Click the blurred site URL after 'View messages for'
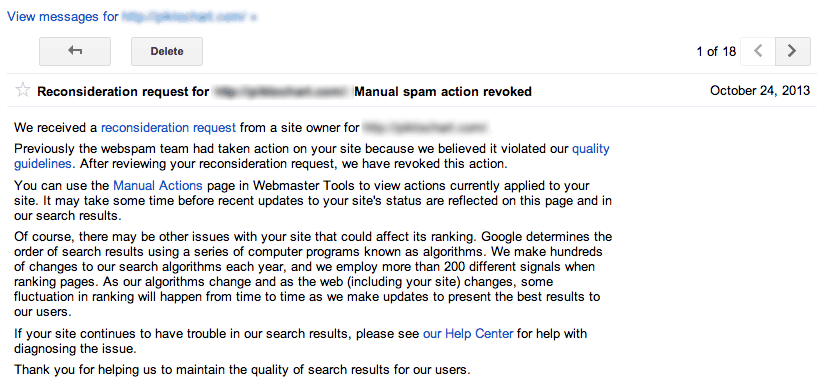This screenshot has height=386, width=825. [x=184, y=17]
